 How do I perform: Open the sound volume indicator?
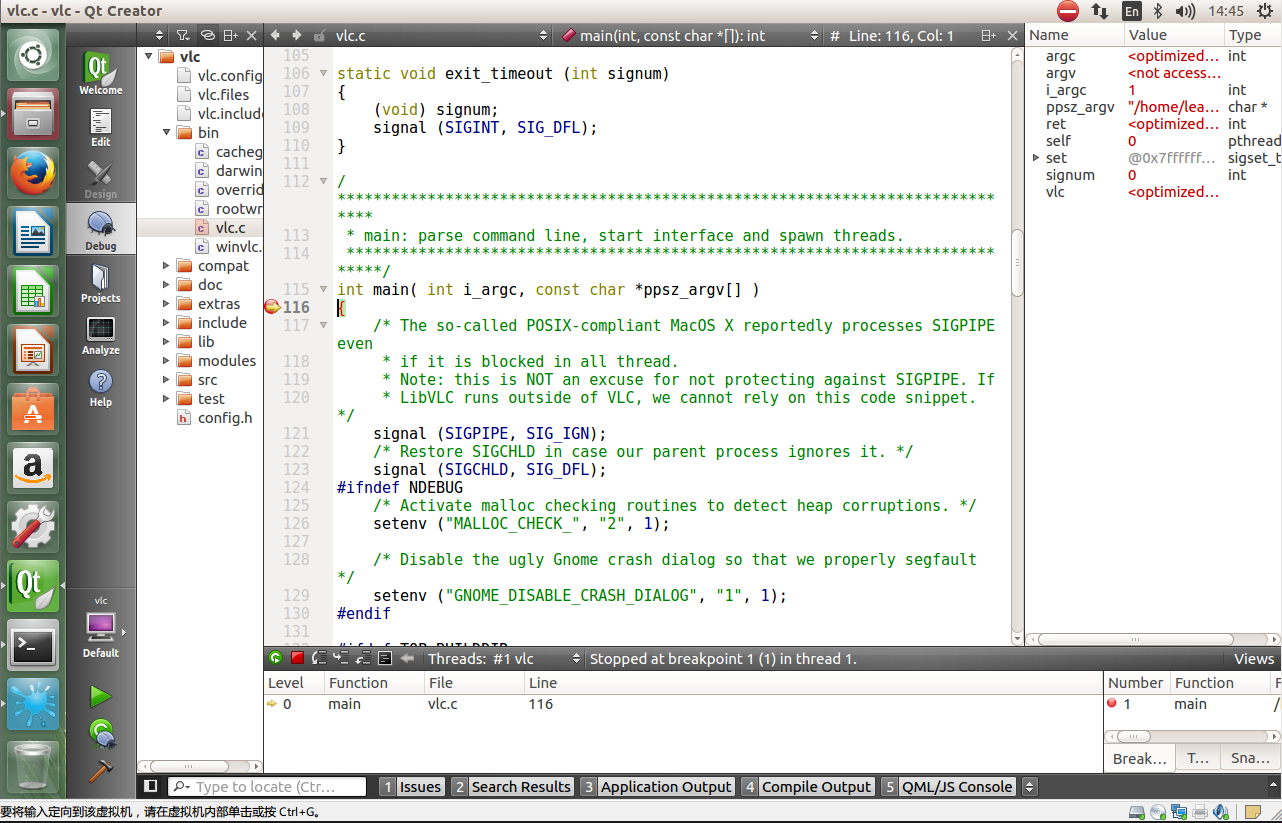[x=1185, y=11]
